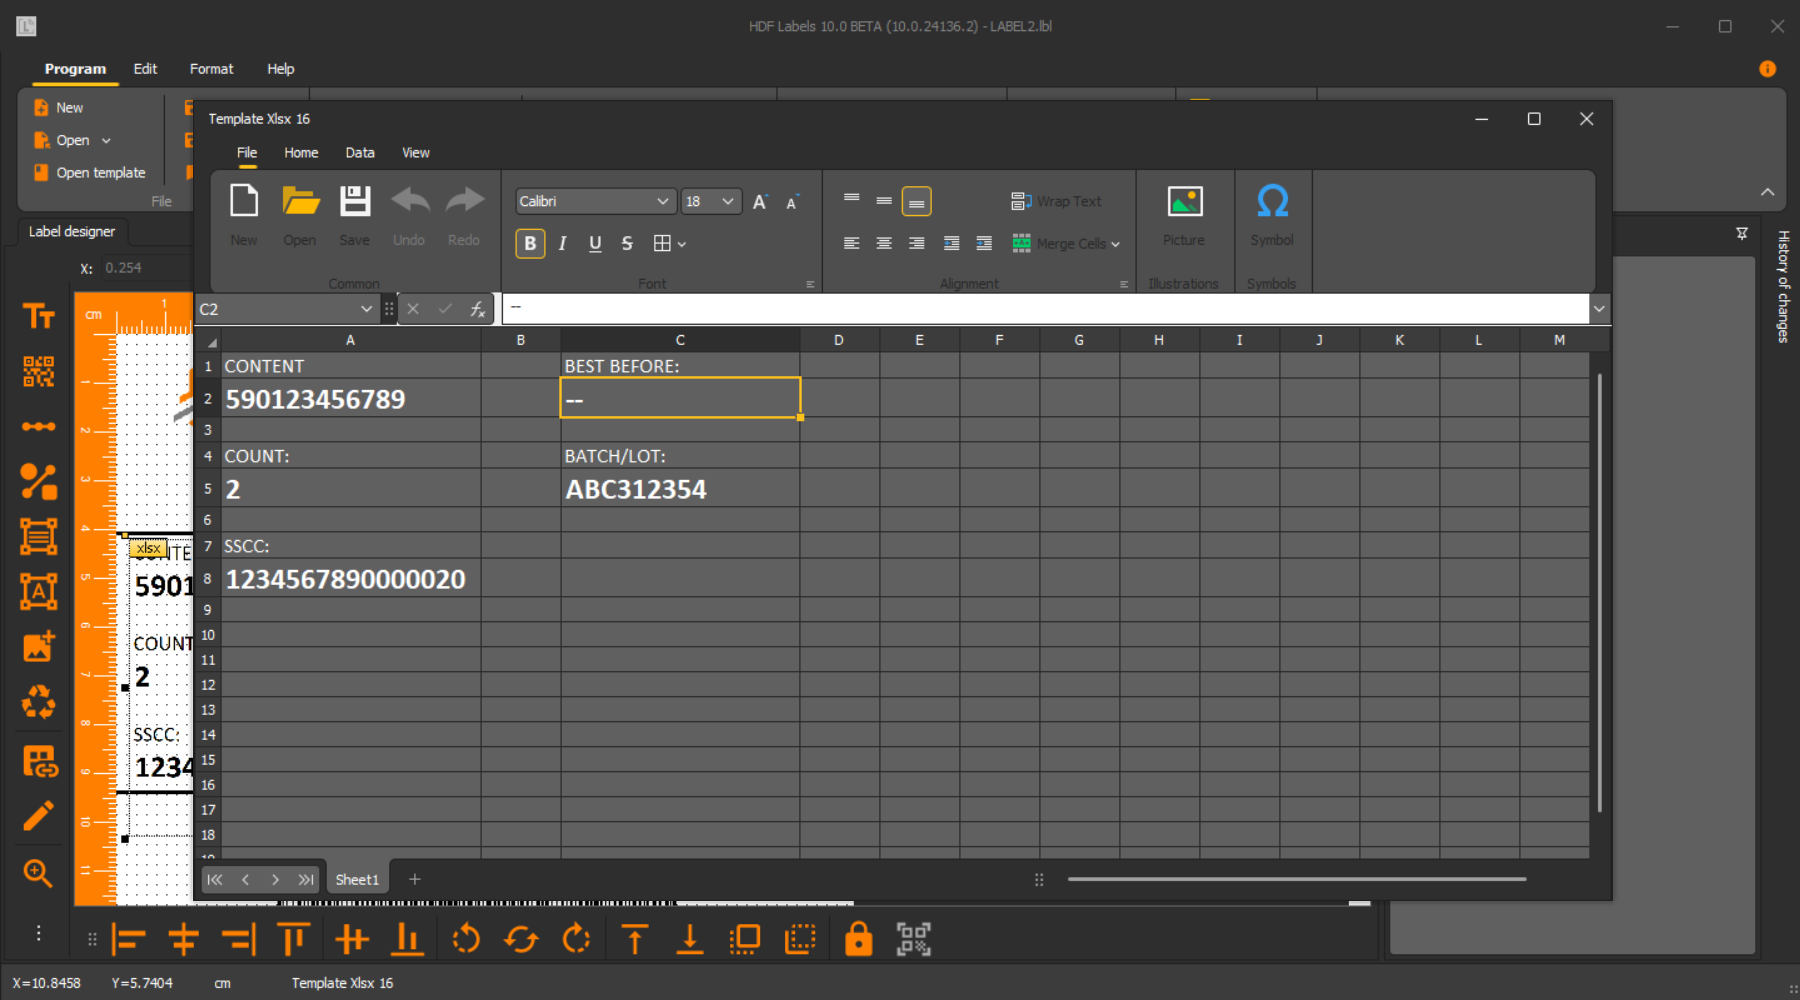Click the lock objects icon
Viewport: 1800px width, 1000px height.
858,940
